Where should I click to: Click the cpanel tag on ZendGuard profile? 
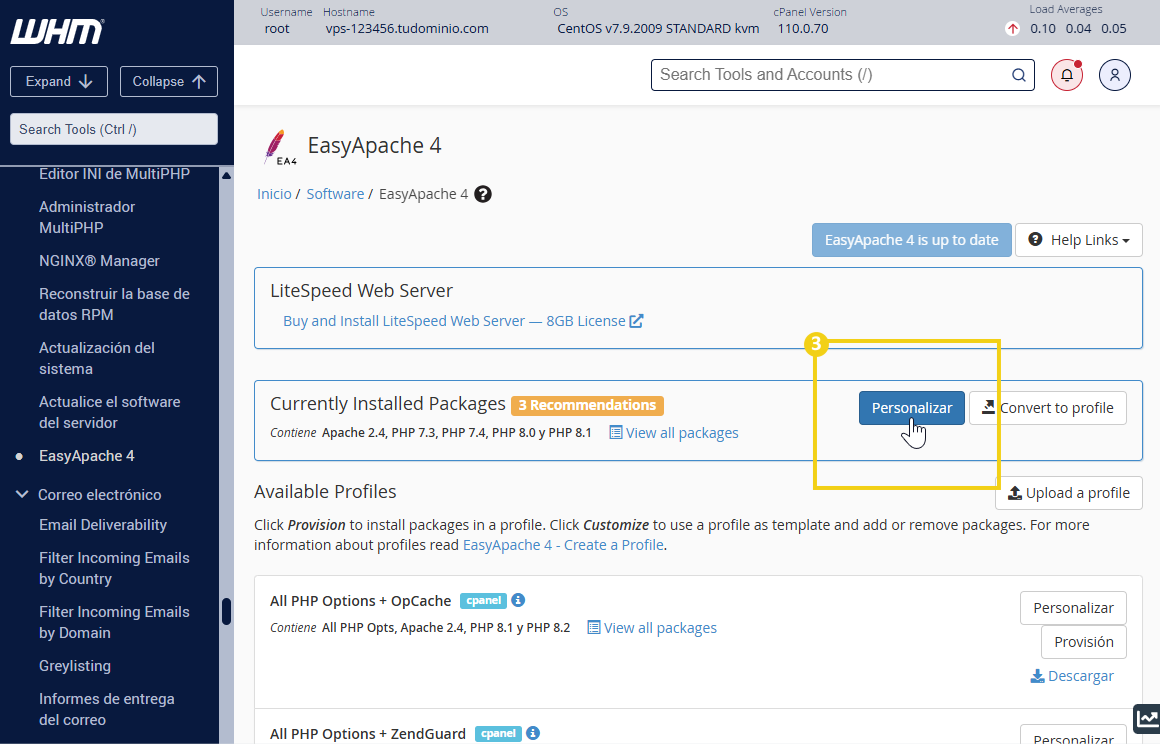tap(498, 734)
